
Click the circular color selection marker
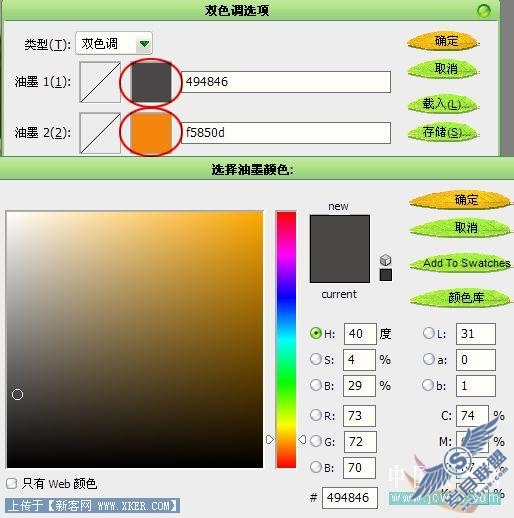click(17, 394)
